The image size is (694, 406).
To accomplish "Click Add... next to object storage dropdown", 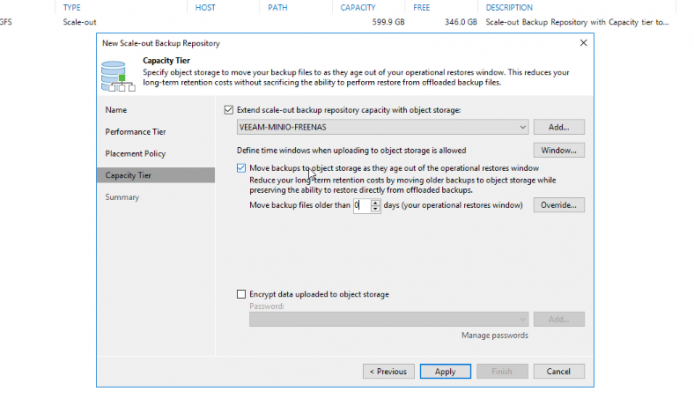I will 559,127.
